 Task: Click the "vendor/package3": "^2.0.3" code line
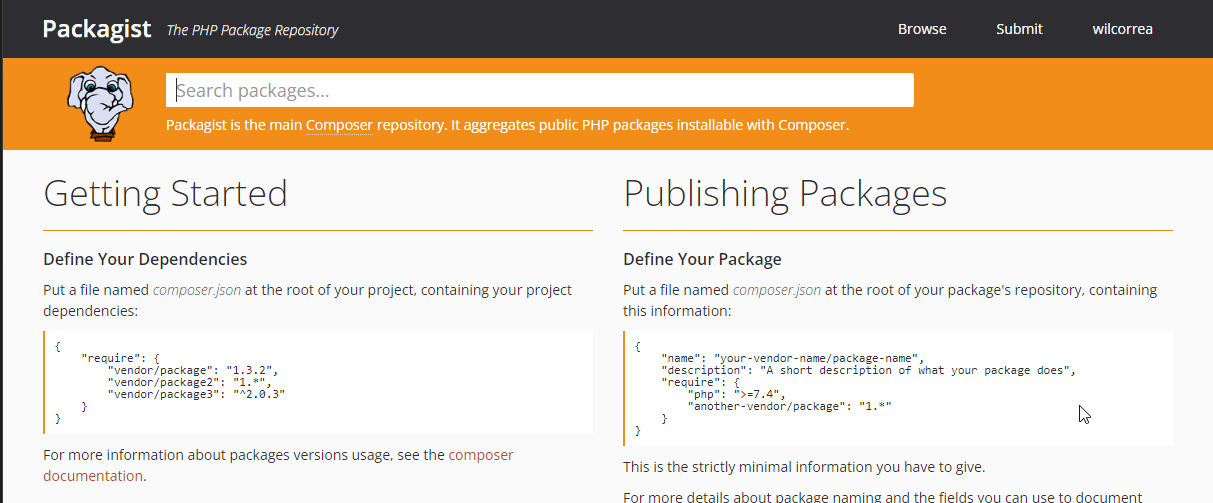click(197, 394)
